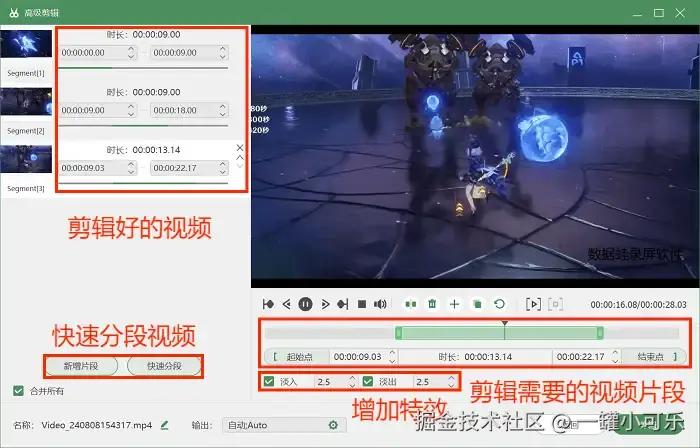Viewport: 700px width, 448px height.
Task: Maximize the 高级剪辑 window
Action: coord(659,13)
